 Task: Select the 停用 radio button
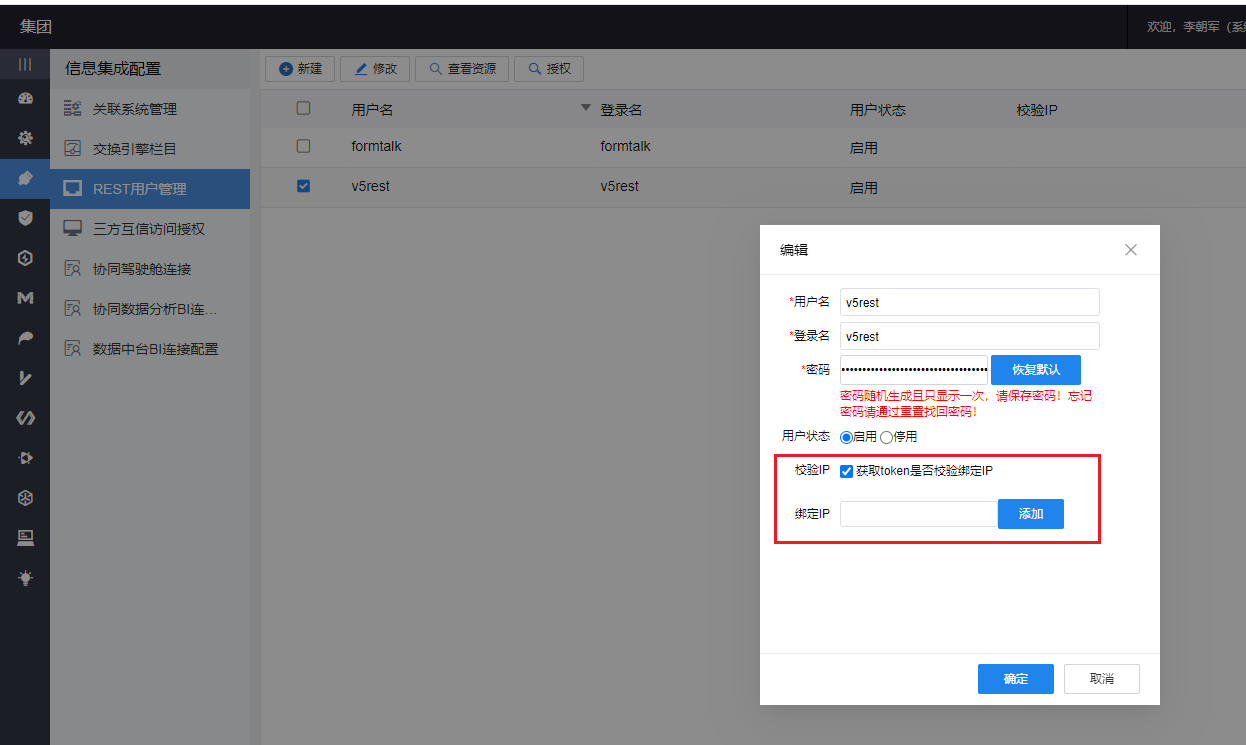click(886, 437)
